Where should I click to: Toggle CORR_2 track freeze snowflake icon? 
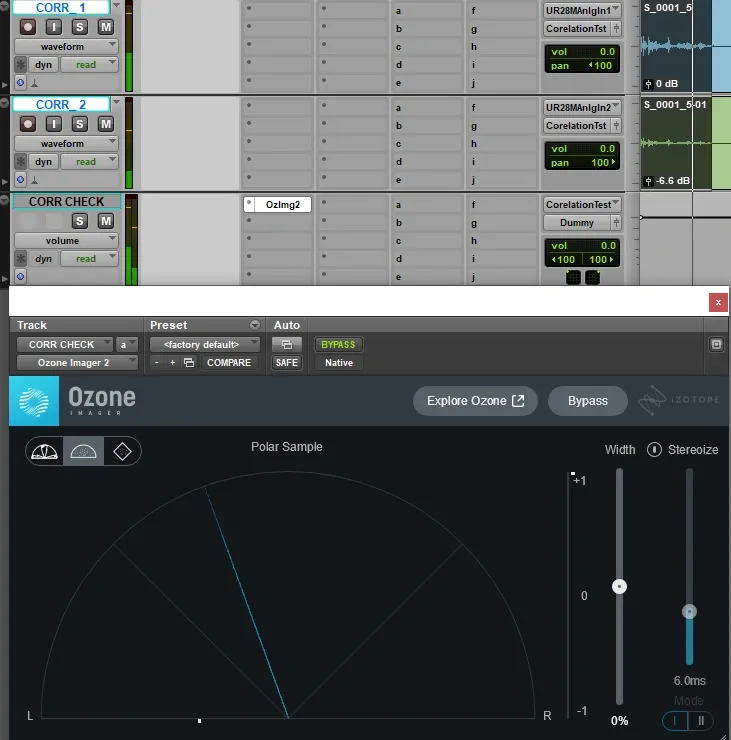(x=21, y=162)
